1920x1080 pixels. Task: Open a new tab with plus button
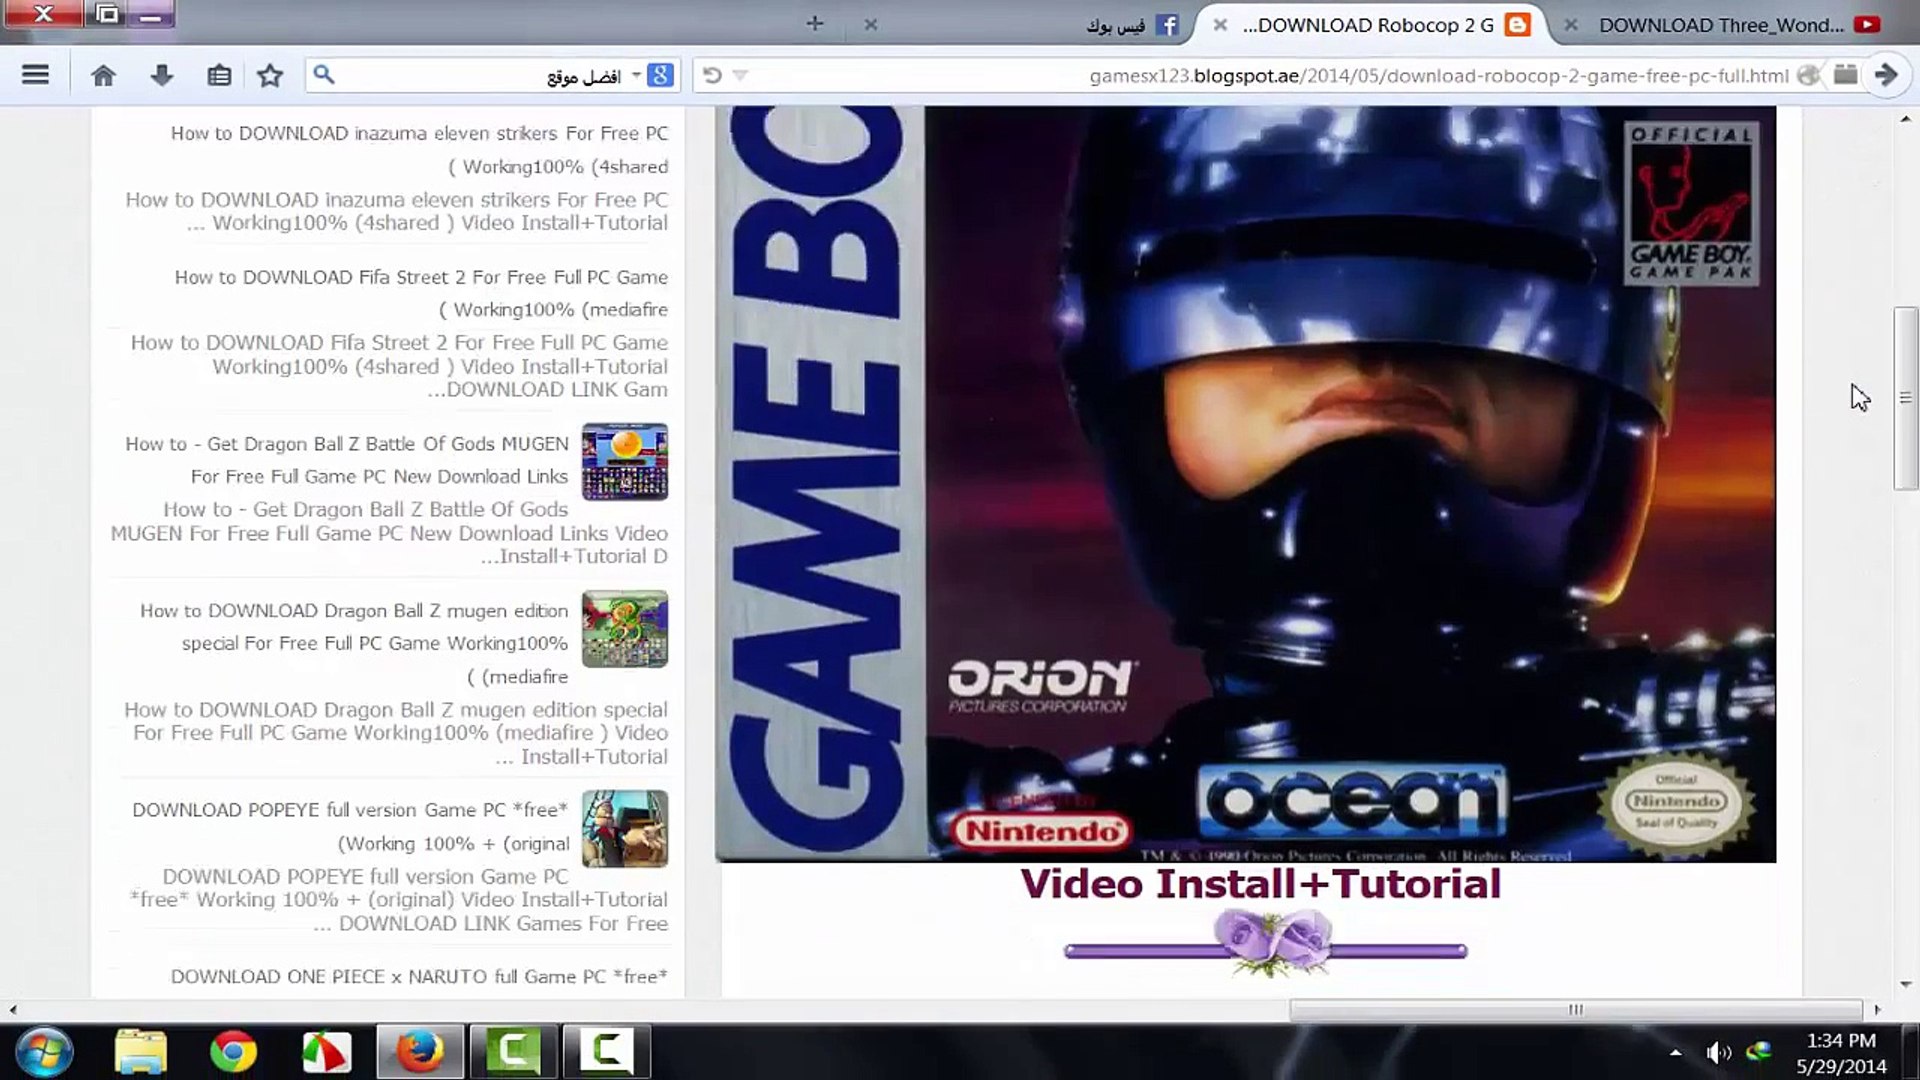click(x=815, y=23)
